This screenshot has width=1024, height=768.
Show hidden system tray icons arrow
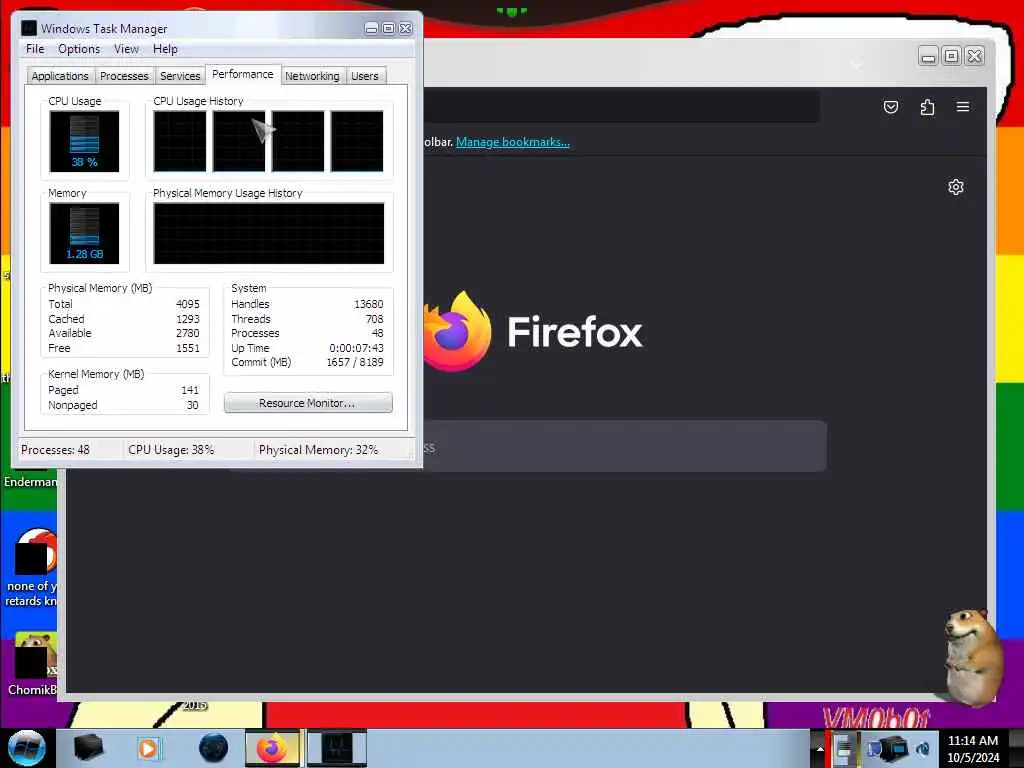pos(820,748)
